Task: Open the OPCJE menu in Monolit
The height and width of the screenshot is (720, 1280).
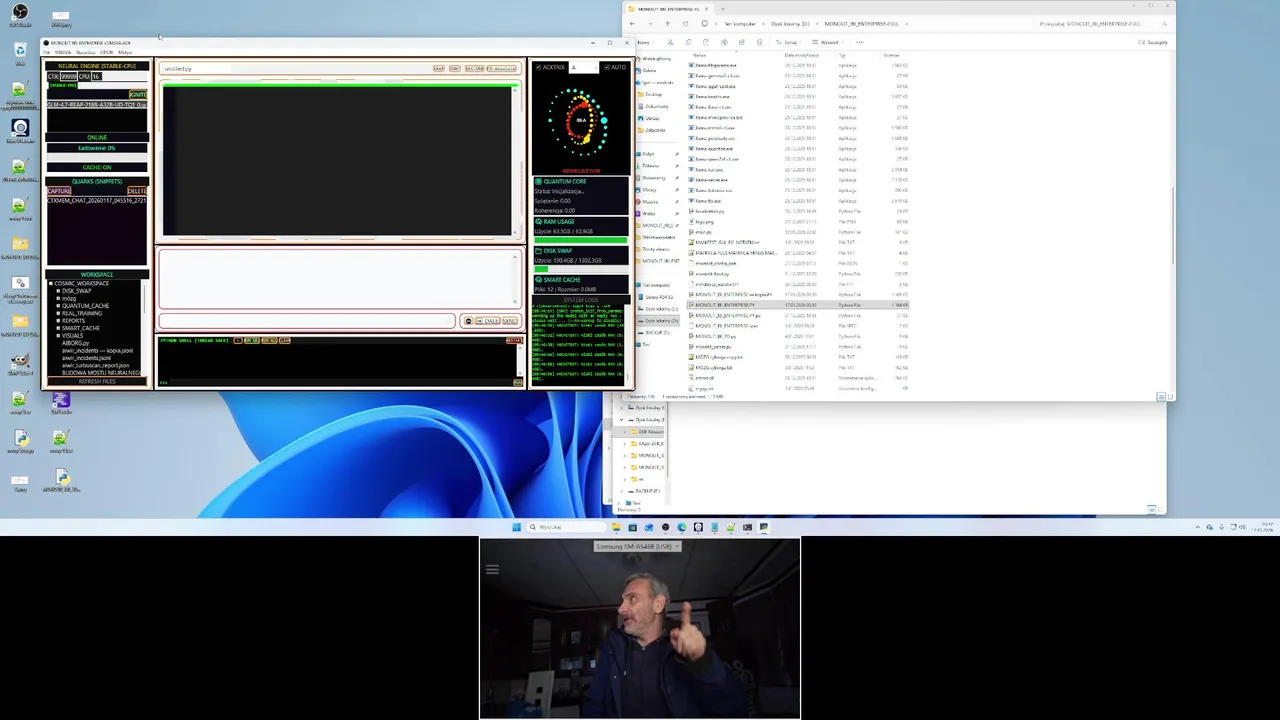Action: click(x=106, y=52)
